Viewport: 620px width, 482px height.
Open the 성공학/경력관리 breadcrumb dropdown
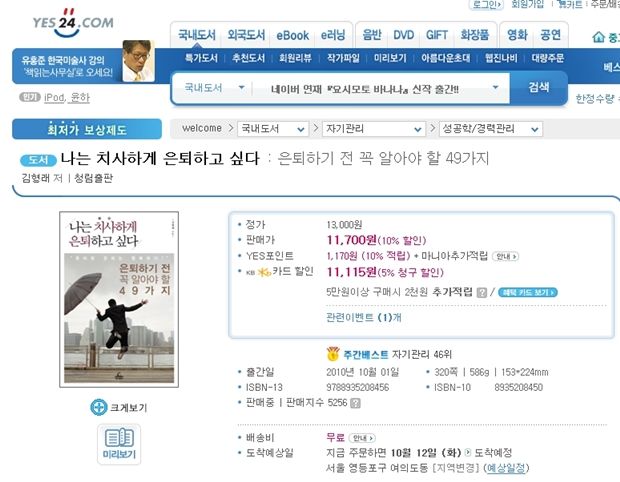(x=491, y=129)
